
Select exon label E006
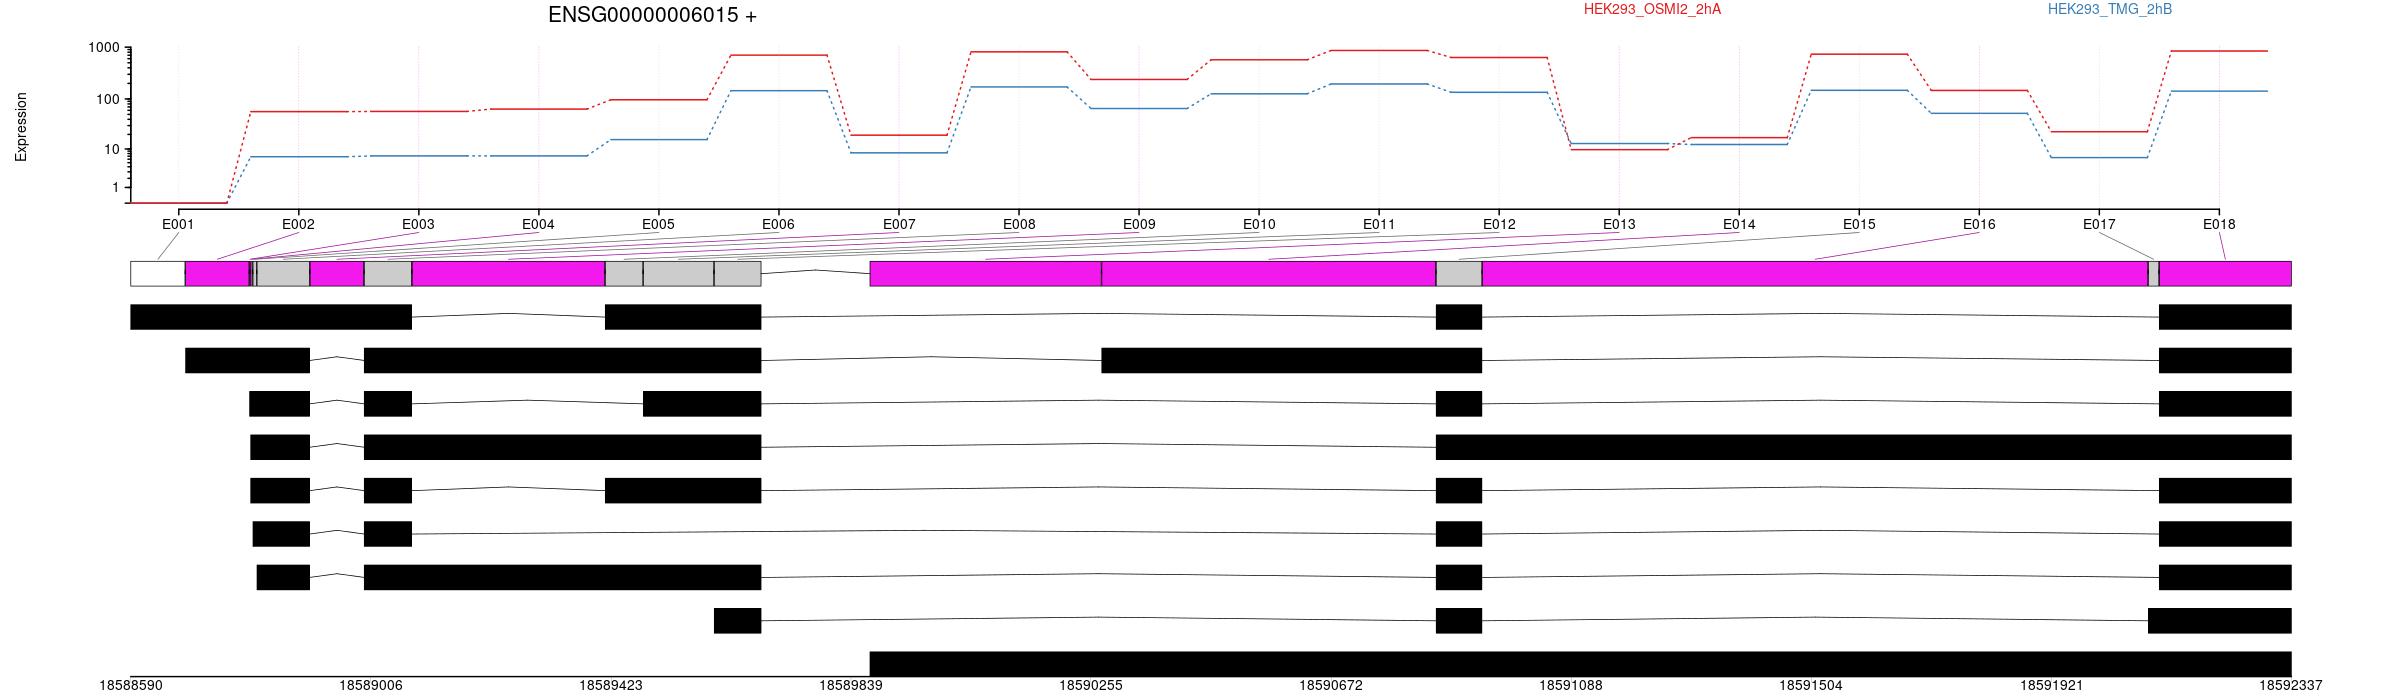pyautogui.click(x=778, y=224)
